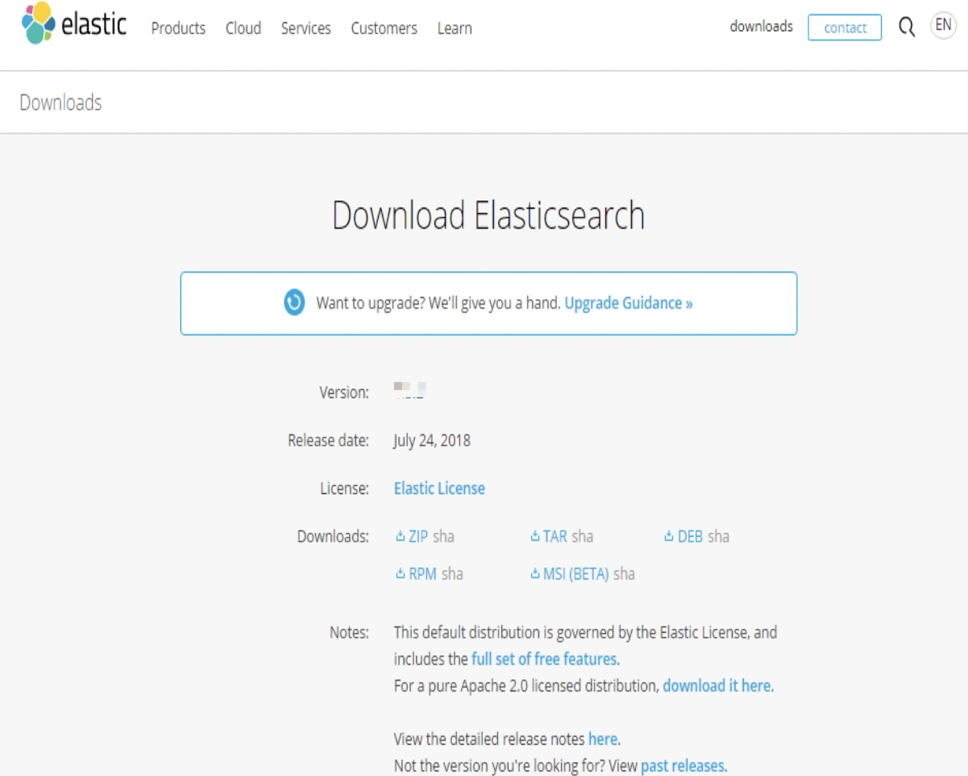Open the Services menu

pos(306,28)
